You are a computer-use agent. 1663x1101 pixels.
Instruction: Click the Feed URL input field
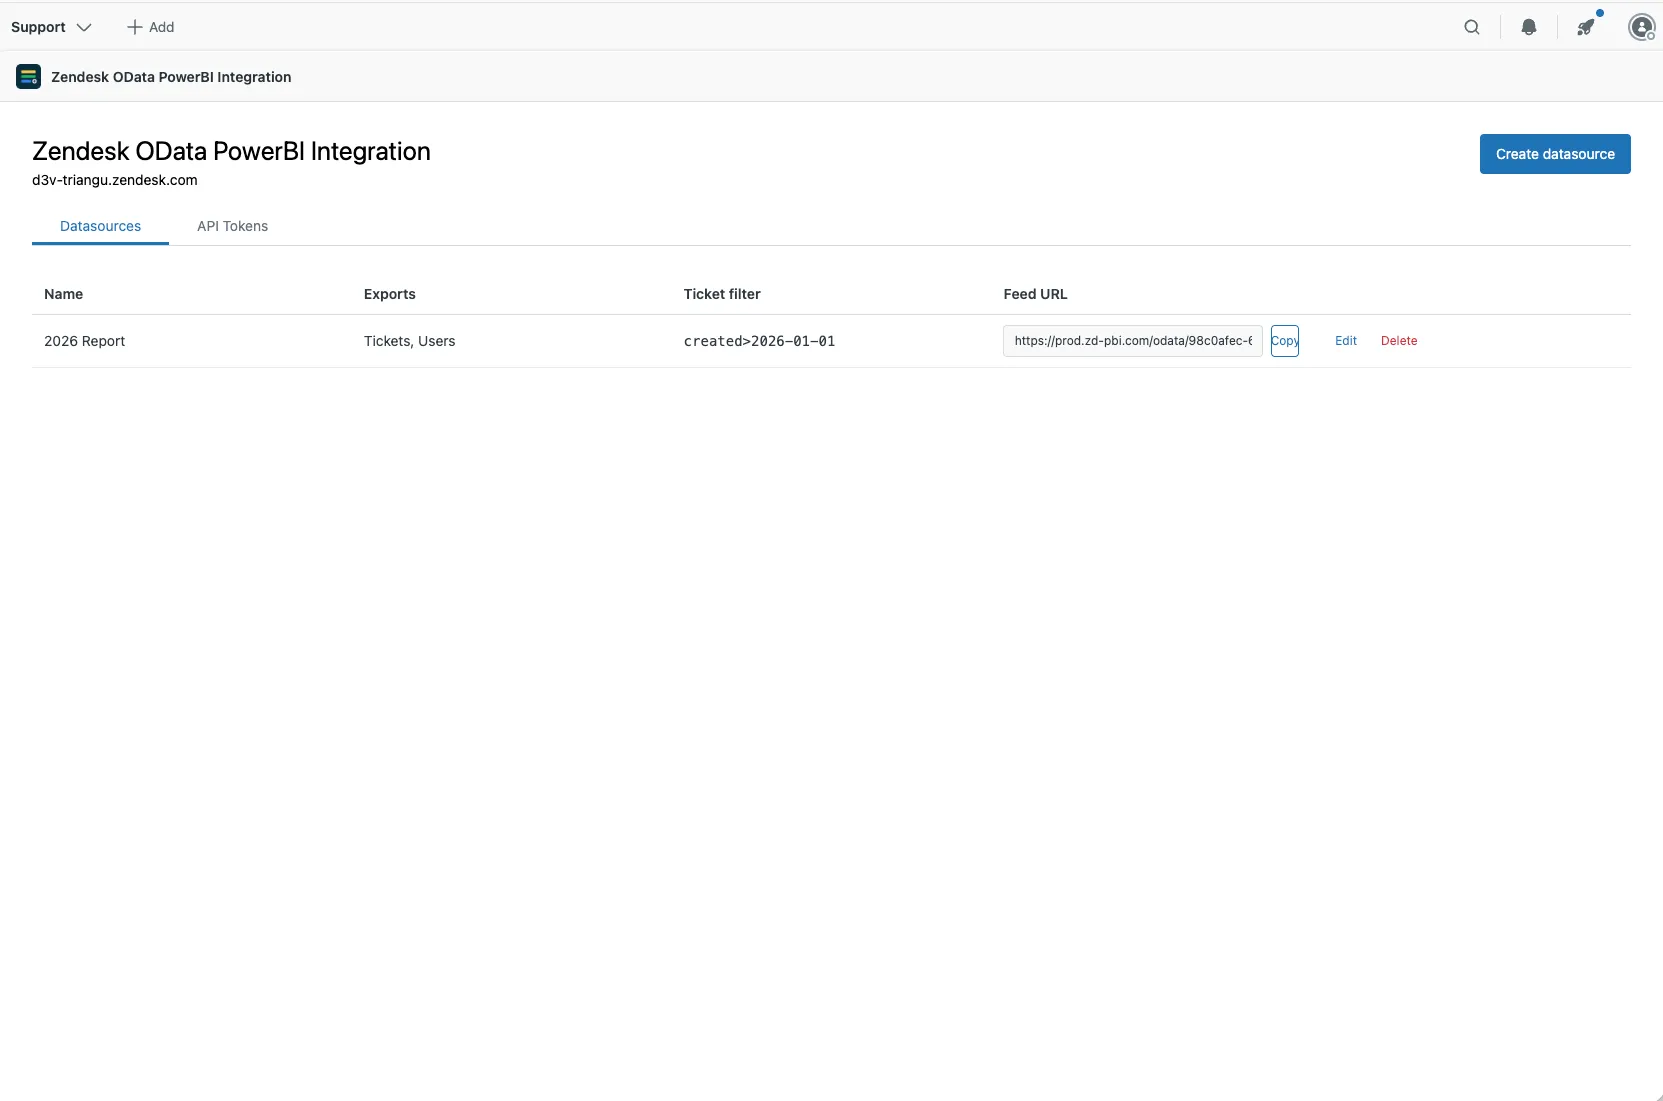(x=1132, y=341)
